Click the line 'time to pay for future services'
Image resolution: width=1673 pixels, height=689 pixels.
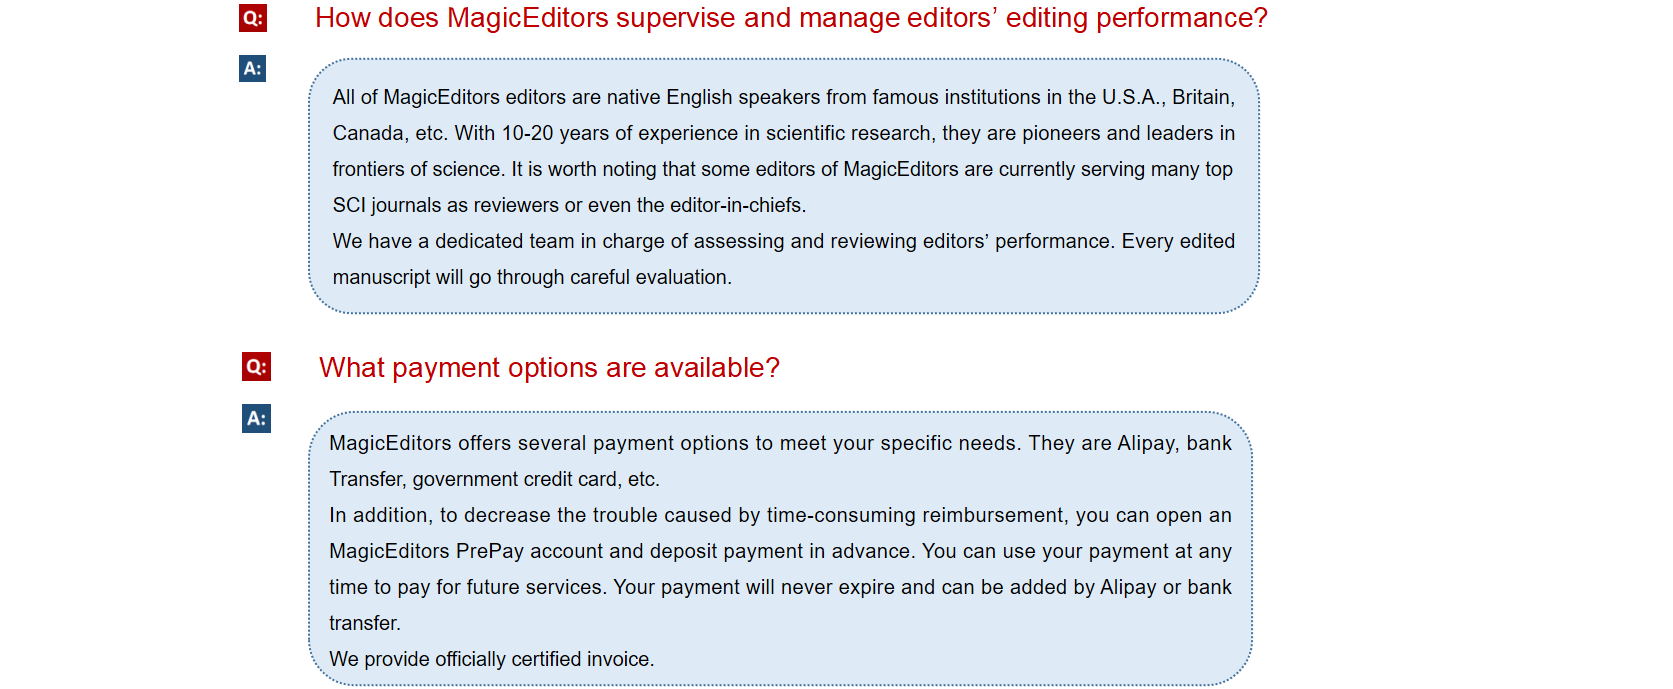pos(780,587)
